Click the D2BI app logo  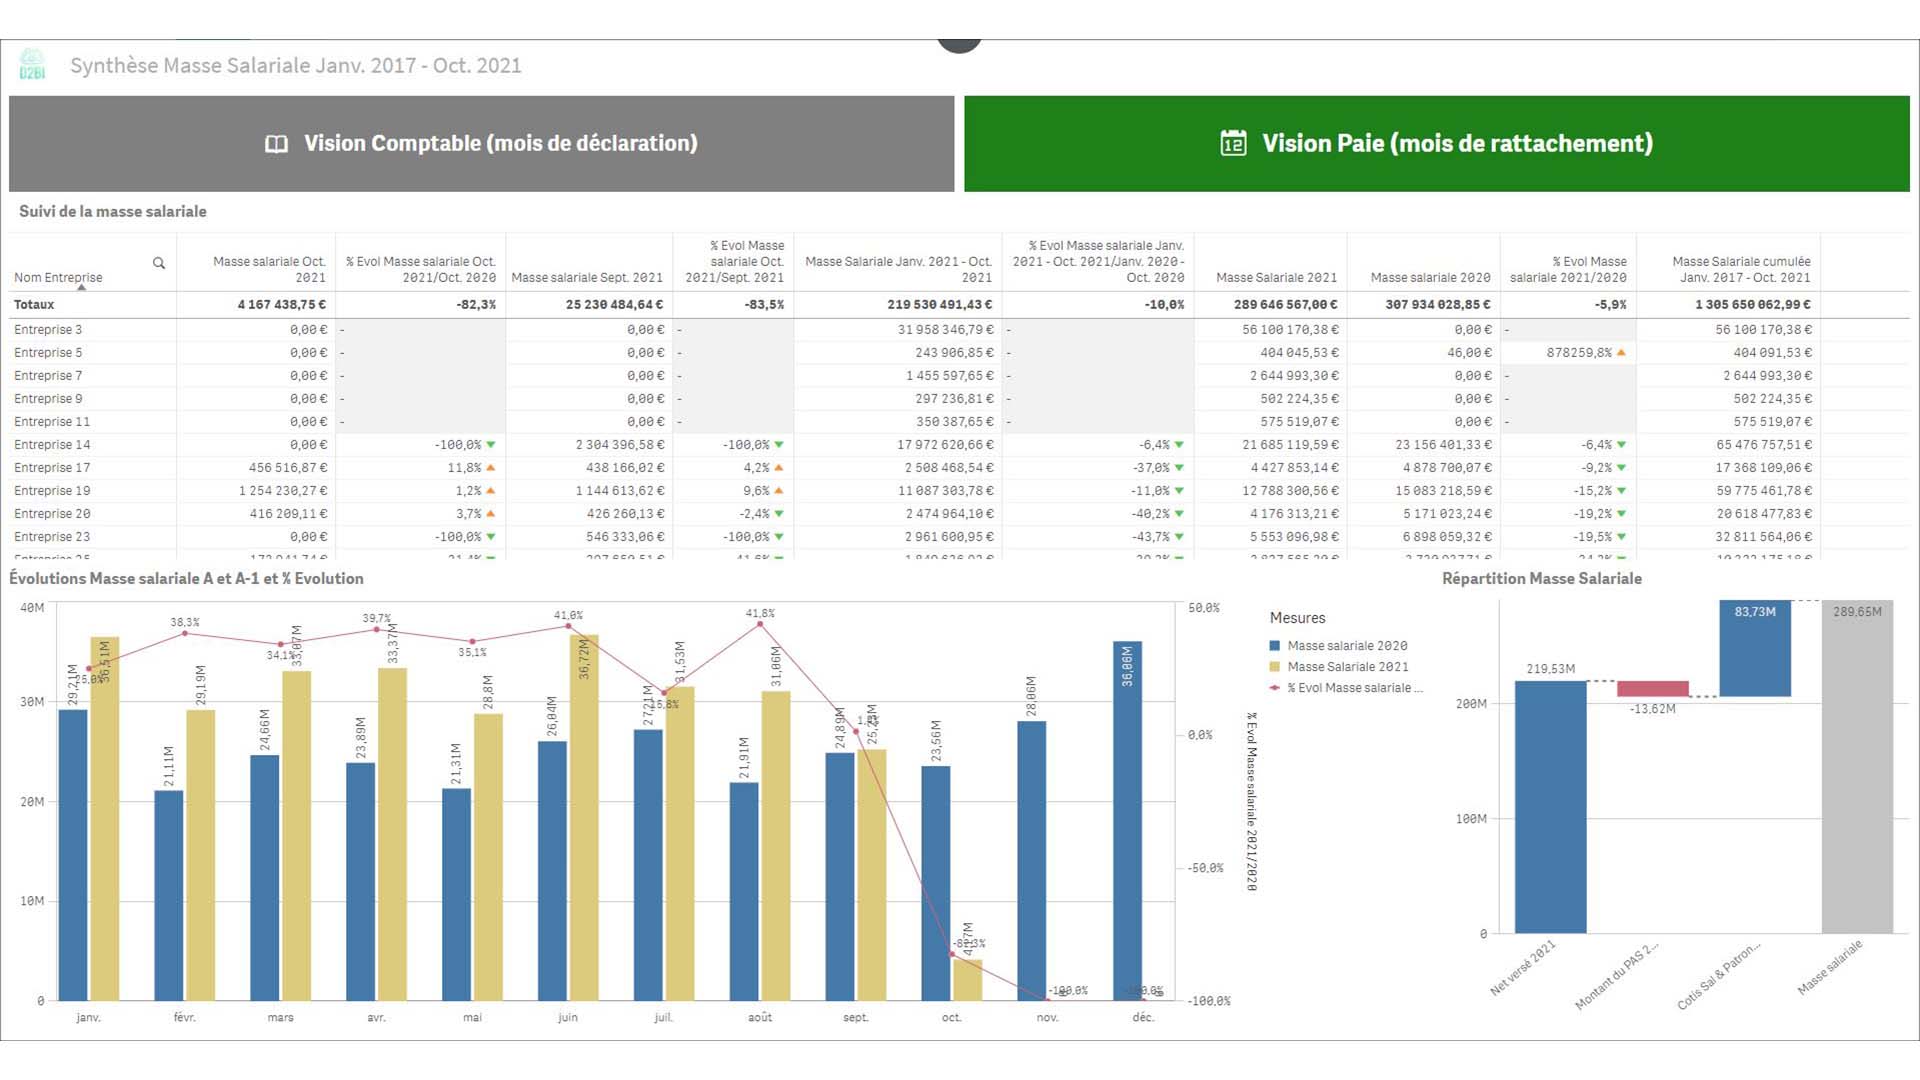(x=32, y=64)
